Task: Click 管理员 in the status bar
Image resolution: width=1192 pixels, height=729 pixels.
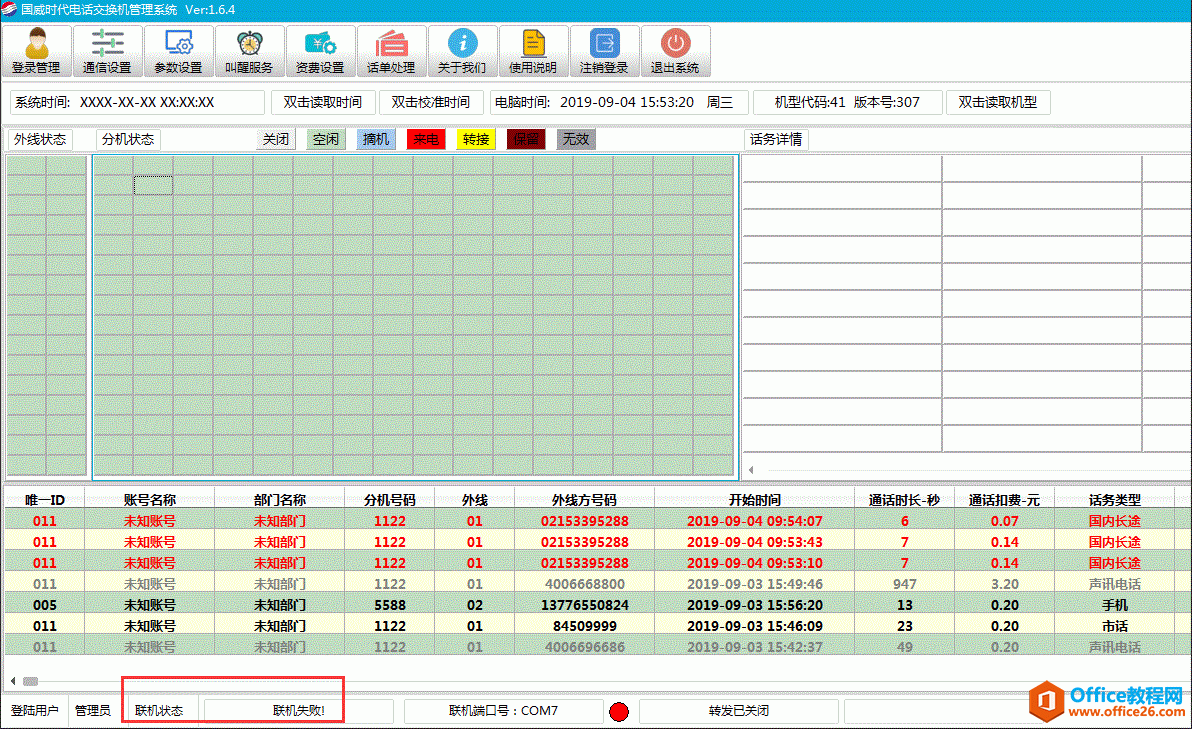Action: [93, 711]
